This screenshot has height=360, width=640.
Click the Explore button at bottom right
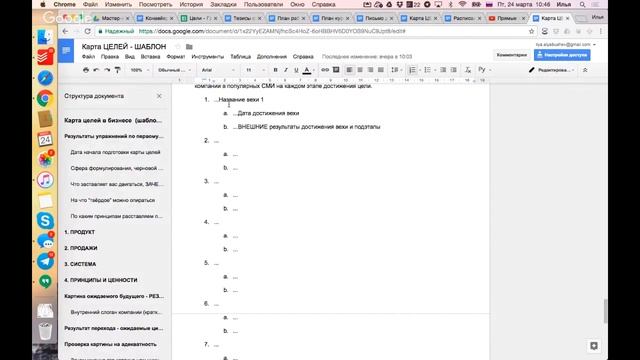point(594,346)
